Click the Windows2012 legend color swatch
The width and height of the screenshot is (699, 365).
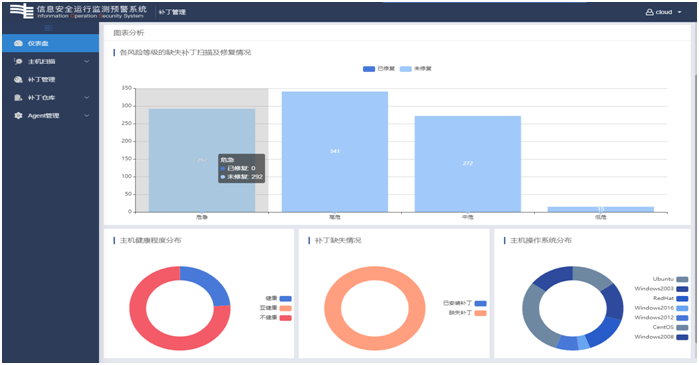pos(682,318)
